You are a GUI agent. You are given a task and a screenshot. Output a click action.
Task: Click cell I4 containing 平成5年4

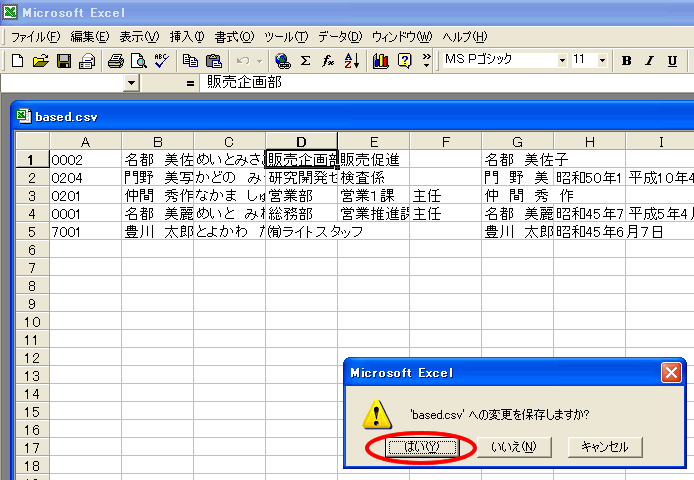[660, 213]
